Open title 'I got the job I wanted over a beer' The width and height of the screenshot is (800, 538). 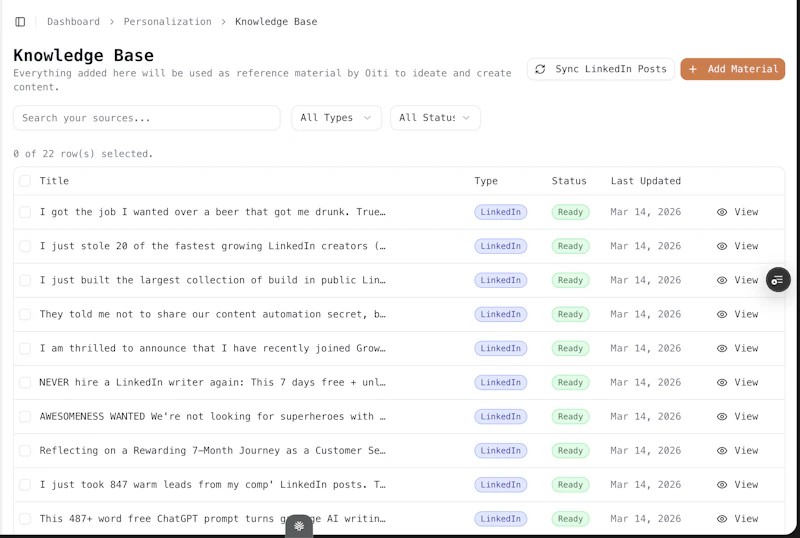(213, 212)
